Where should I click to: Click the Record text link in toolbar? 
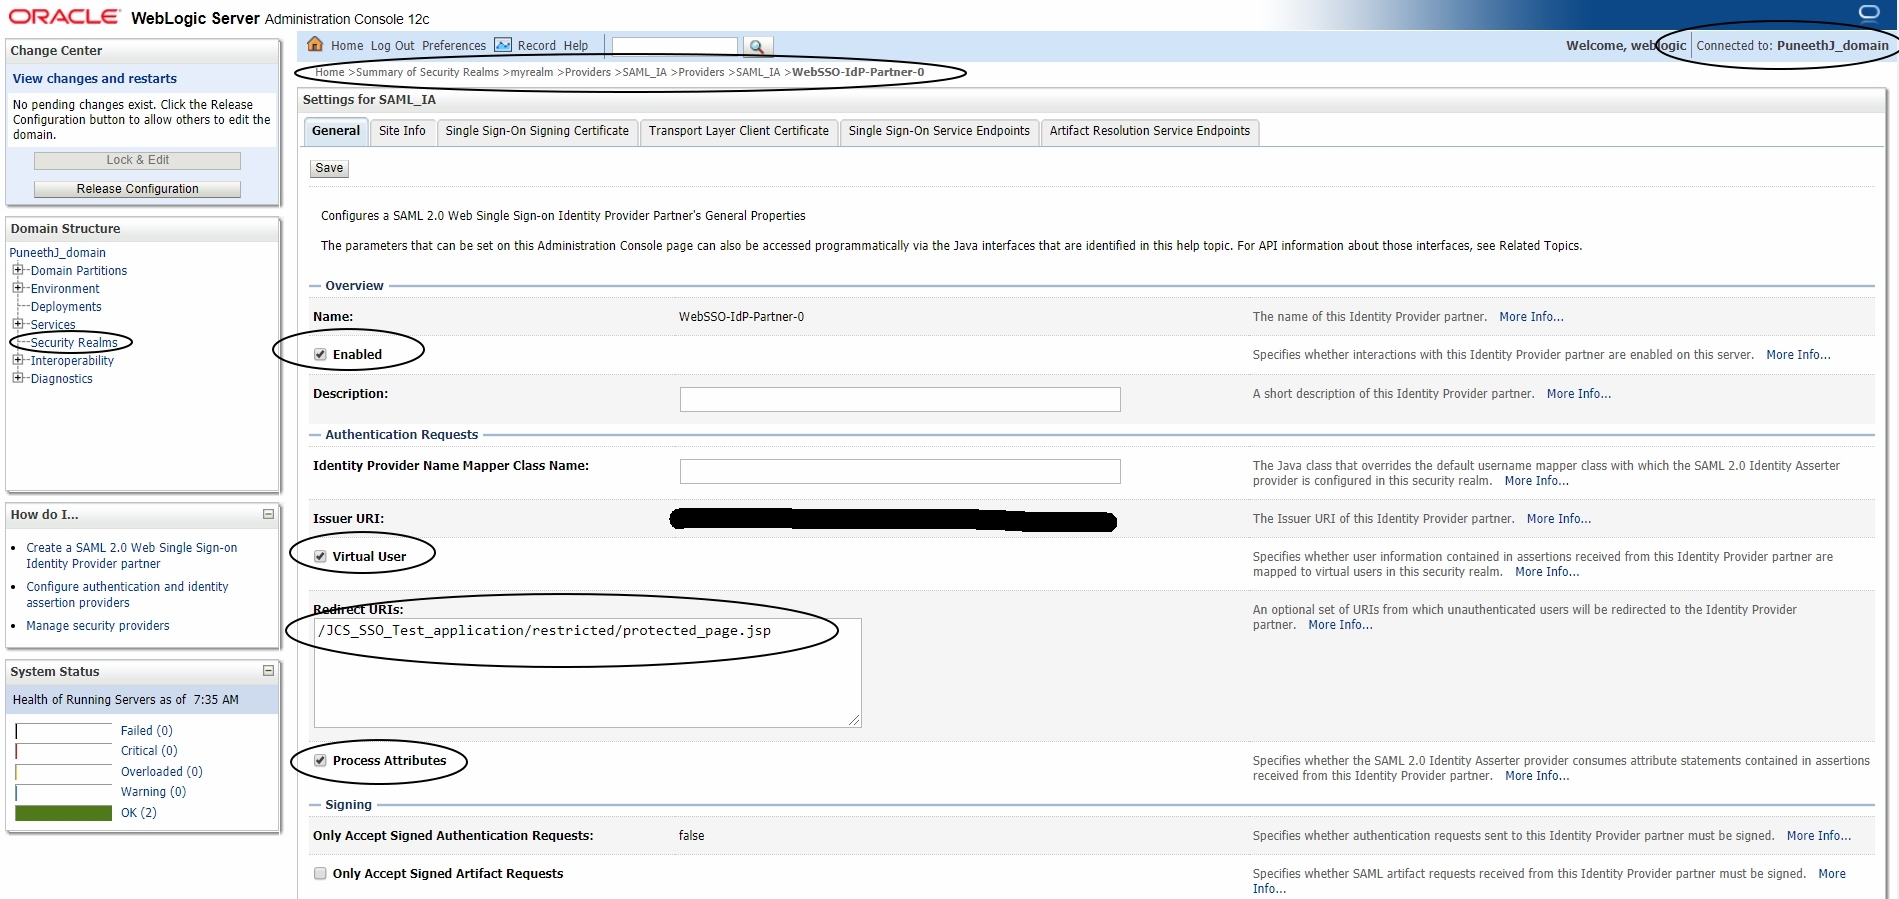click(x=537, y=46)
